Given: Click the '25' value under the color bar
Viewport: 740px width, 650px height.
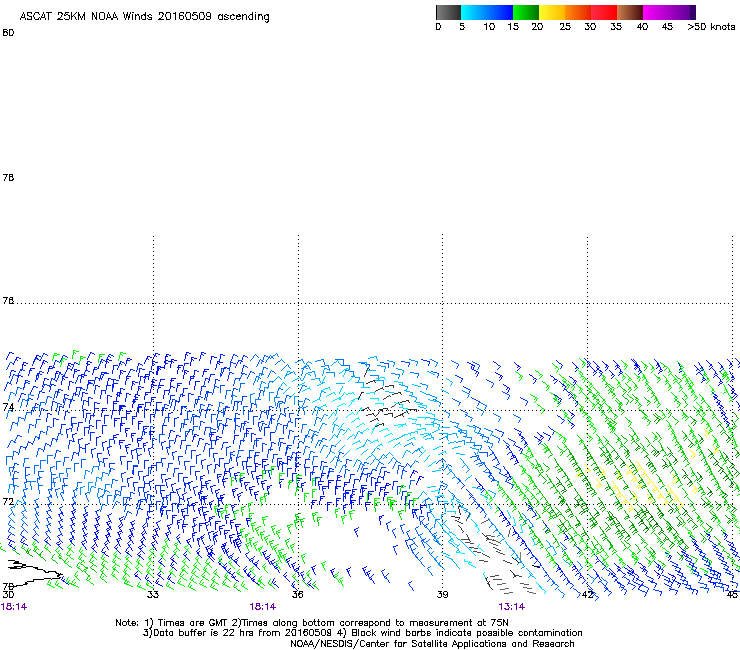Looking at the screenshot, I should (x=565, y=27).
